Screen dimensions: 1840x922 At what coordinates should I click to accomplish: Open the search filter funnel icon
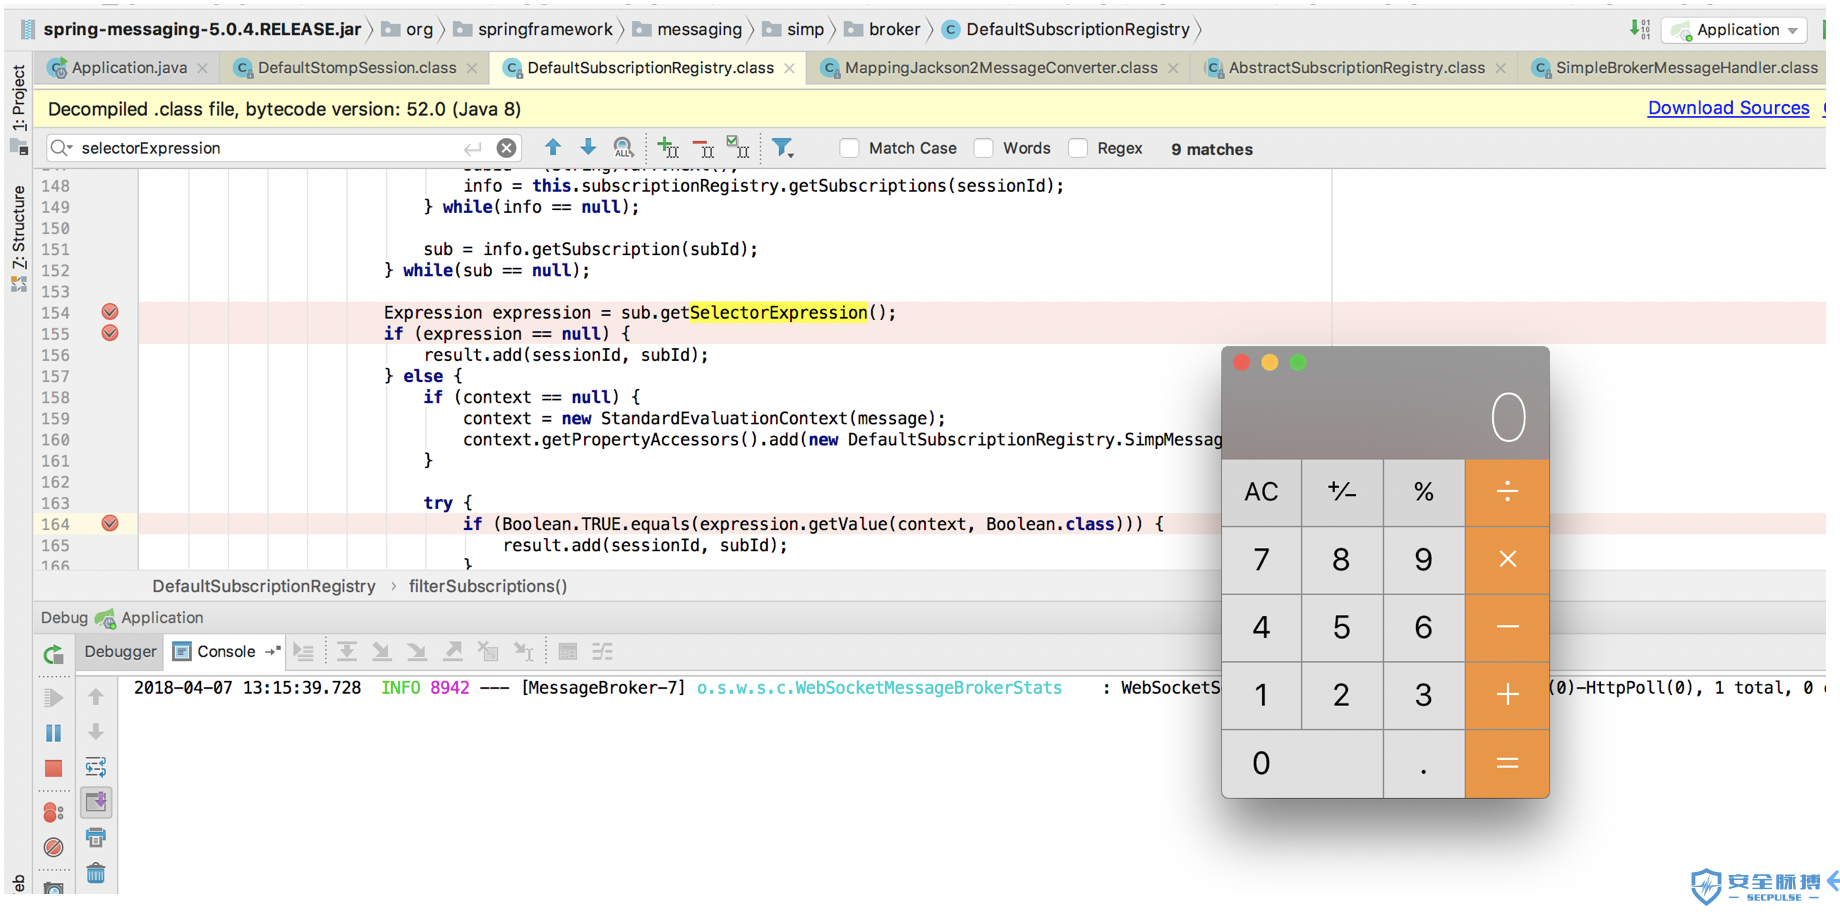tap(783, 148)
